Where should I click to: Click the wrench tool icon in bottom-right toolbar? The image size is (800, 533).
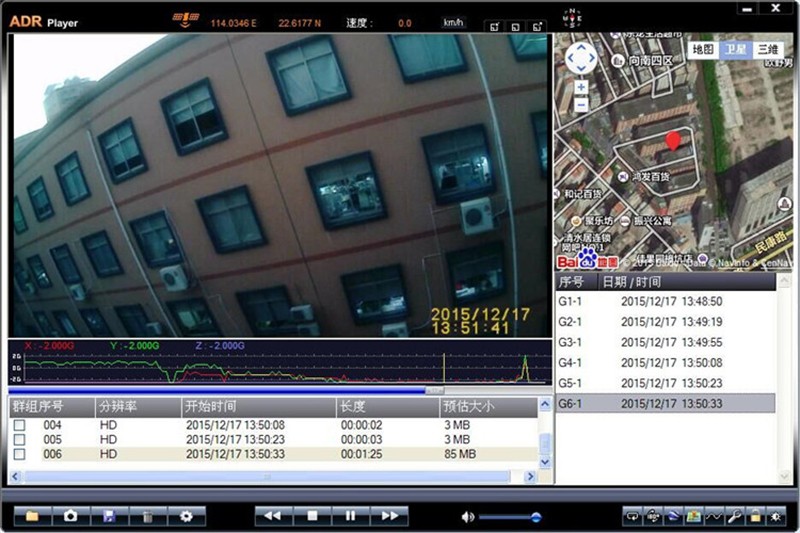732,516
